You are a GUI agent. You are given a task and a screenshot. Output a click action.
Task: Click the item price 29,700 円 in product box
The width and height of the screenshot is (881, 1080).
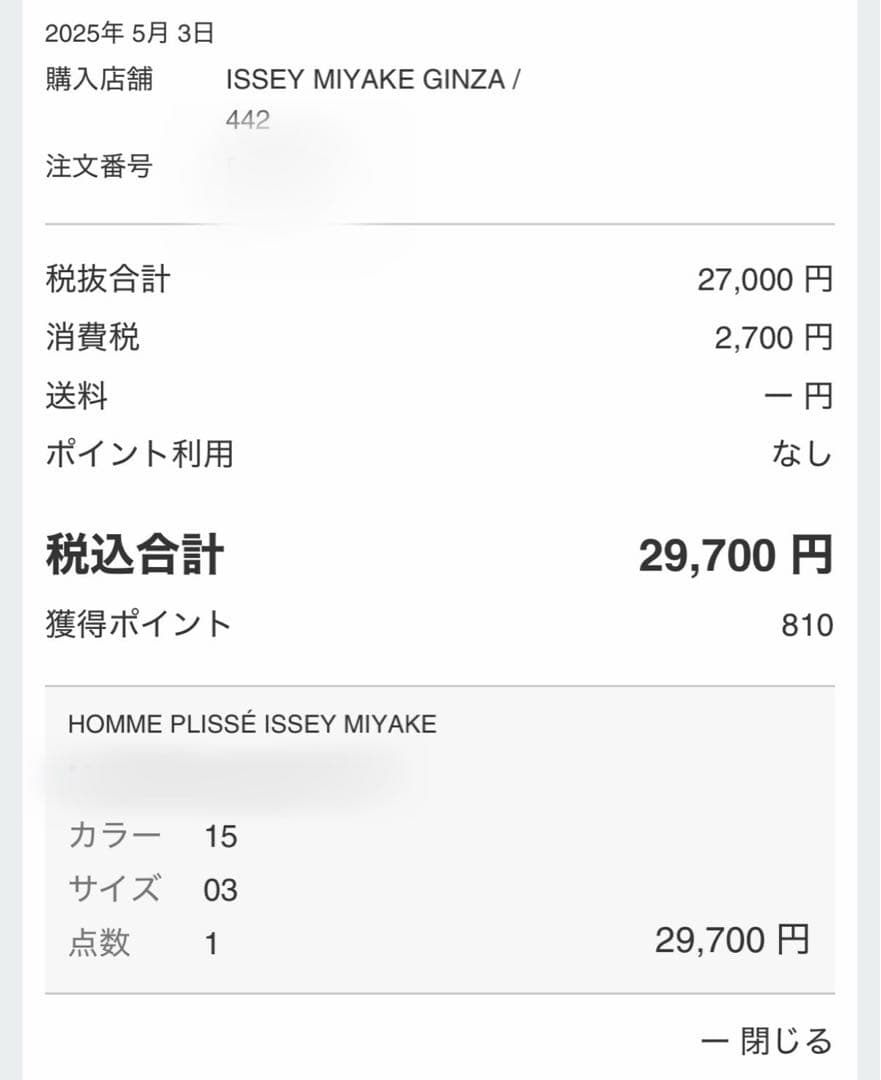coord(731,940)
